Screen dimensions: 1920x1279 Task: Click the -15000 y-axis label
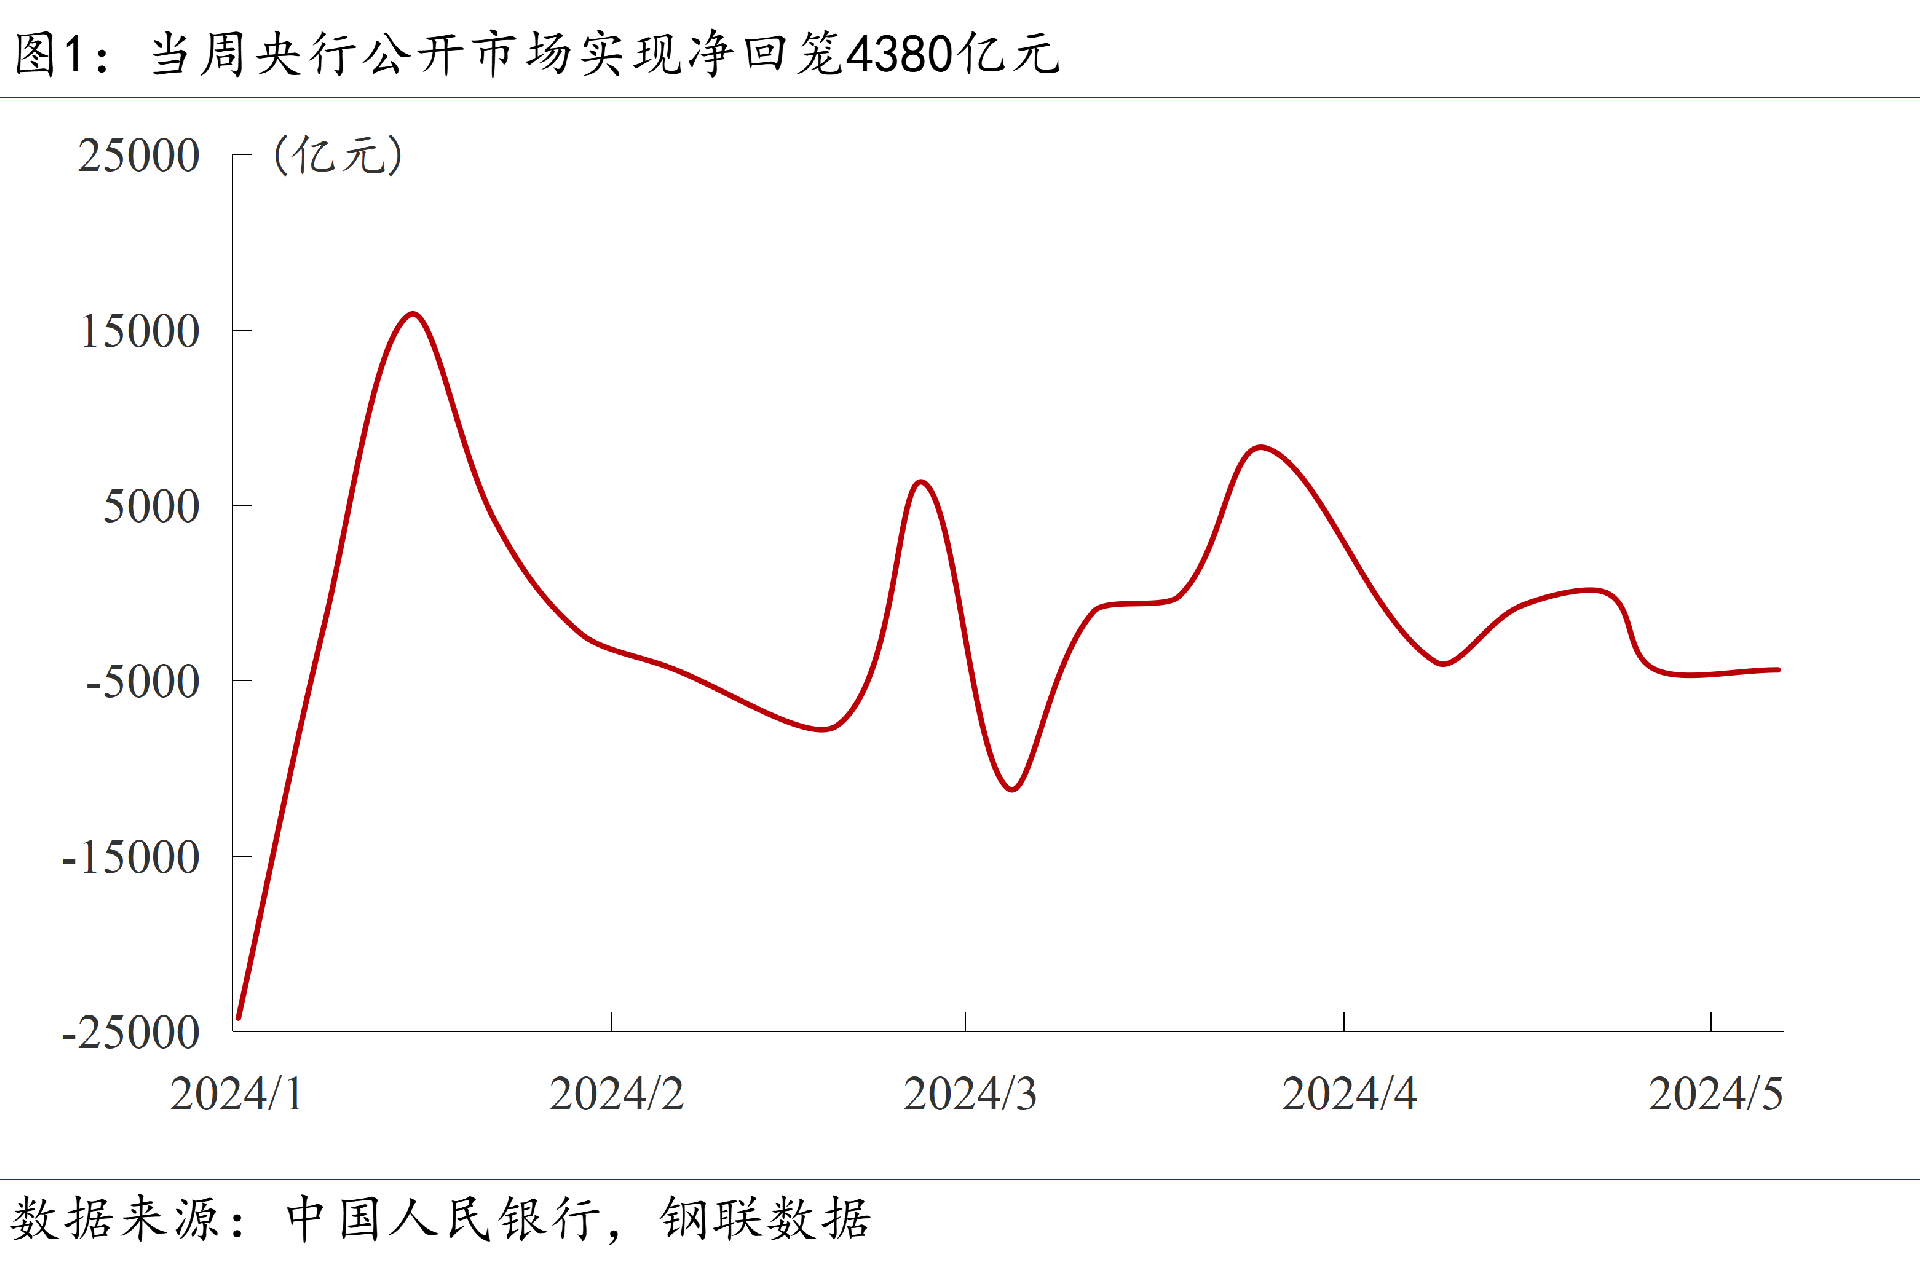pyautogui.click(x=130, y=858)
